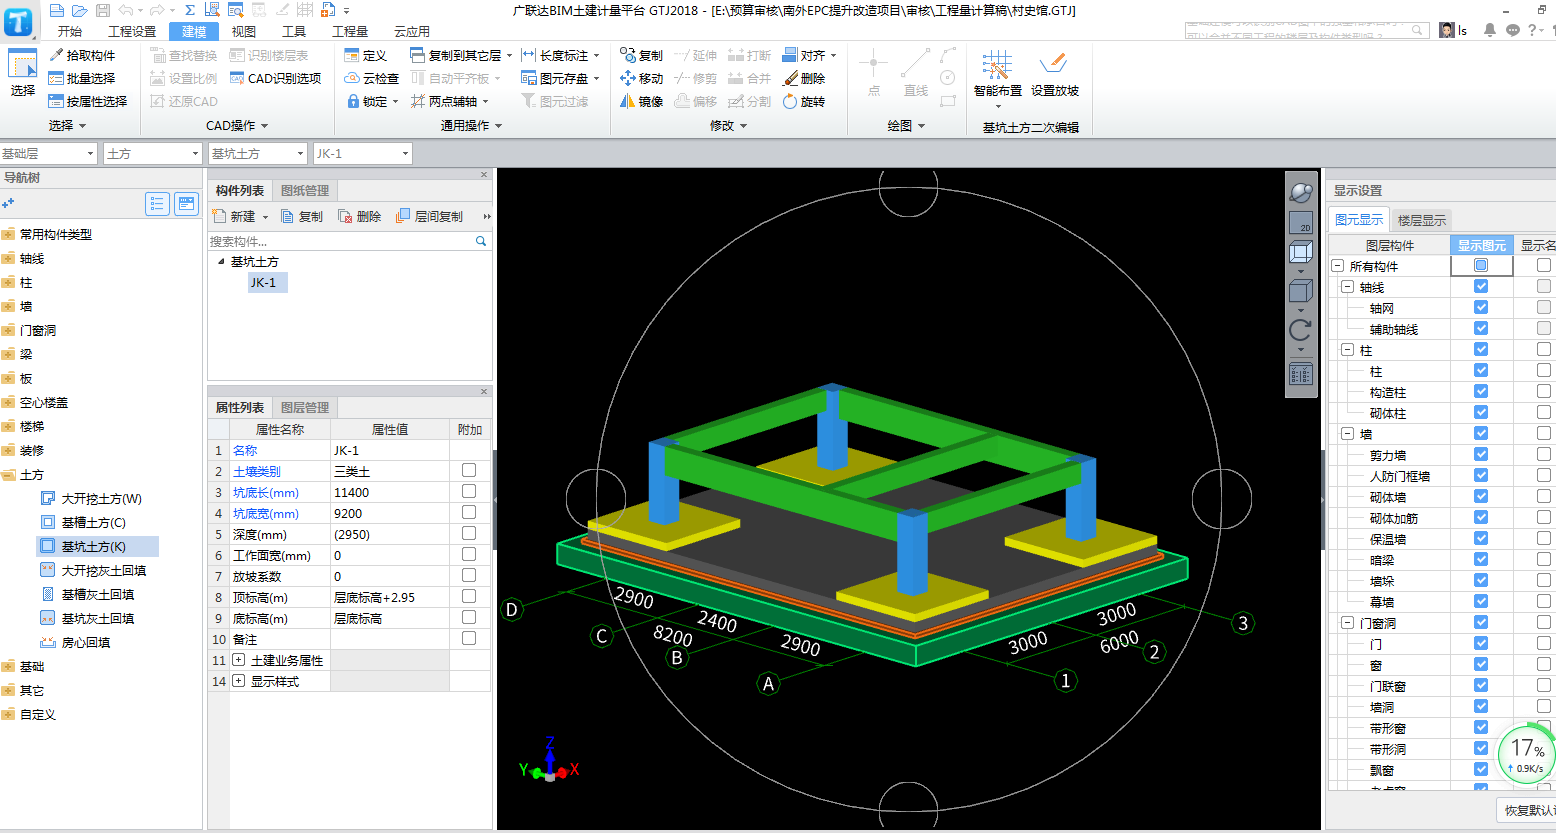The image size is (1556, 833).
Task: Switch to 2D view button in viewport
Action: click(x=1300, y=222)
